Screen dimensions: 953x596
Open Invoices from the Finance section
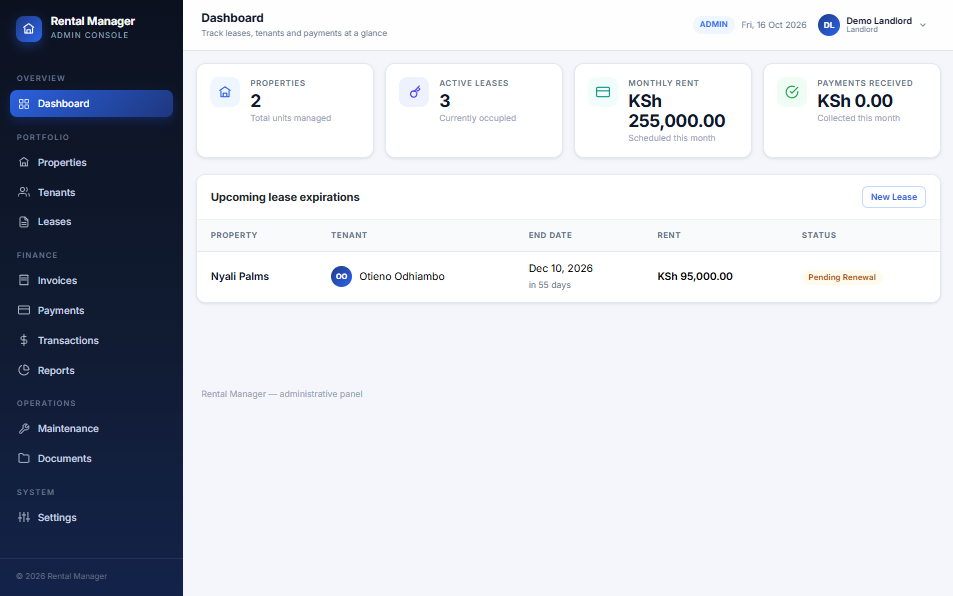tap(91, 280)
